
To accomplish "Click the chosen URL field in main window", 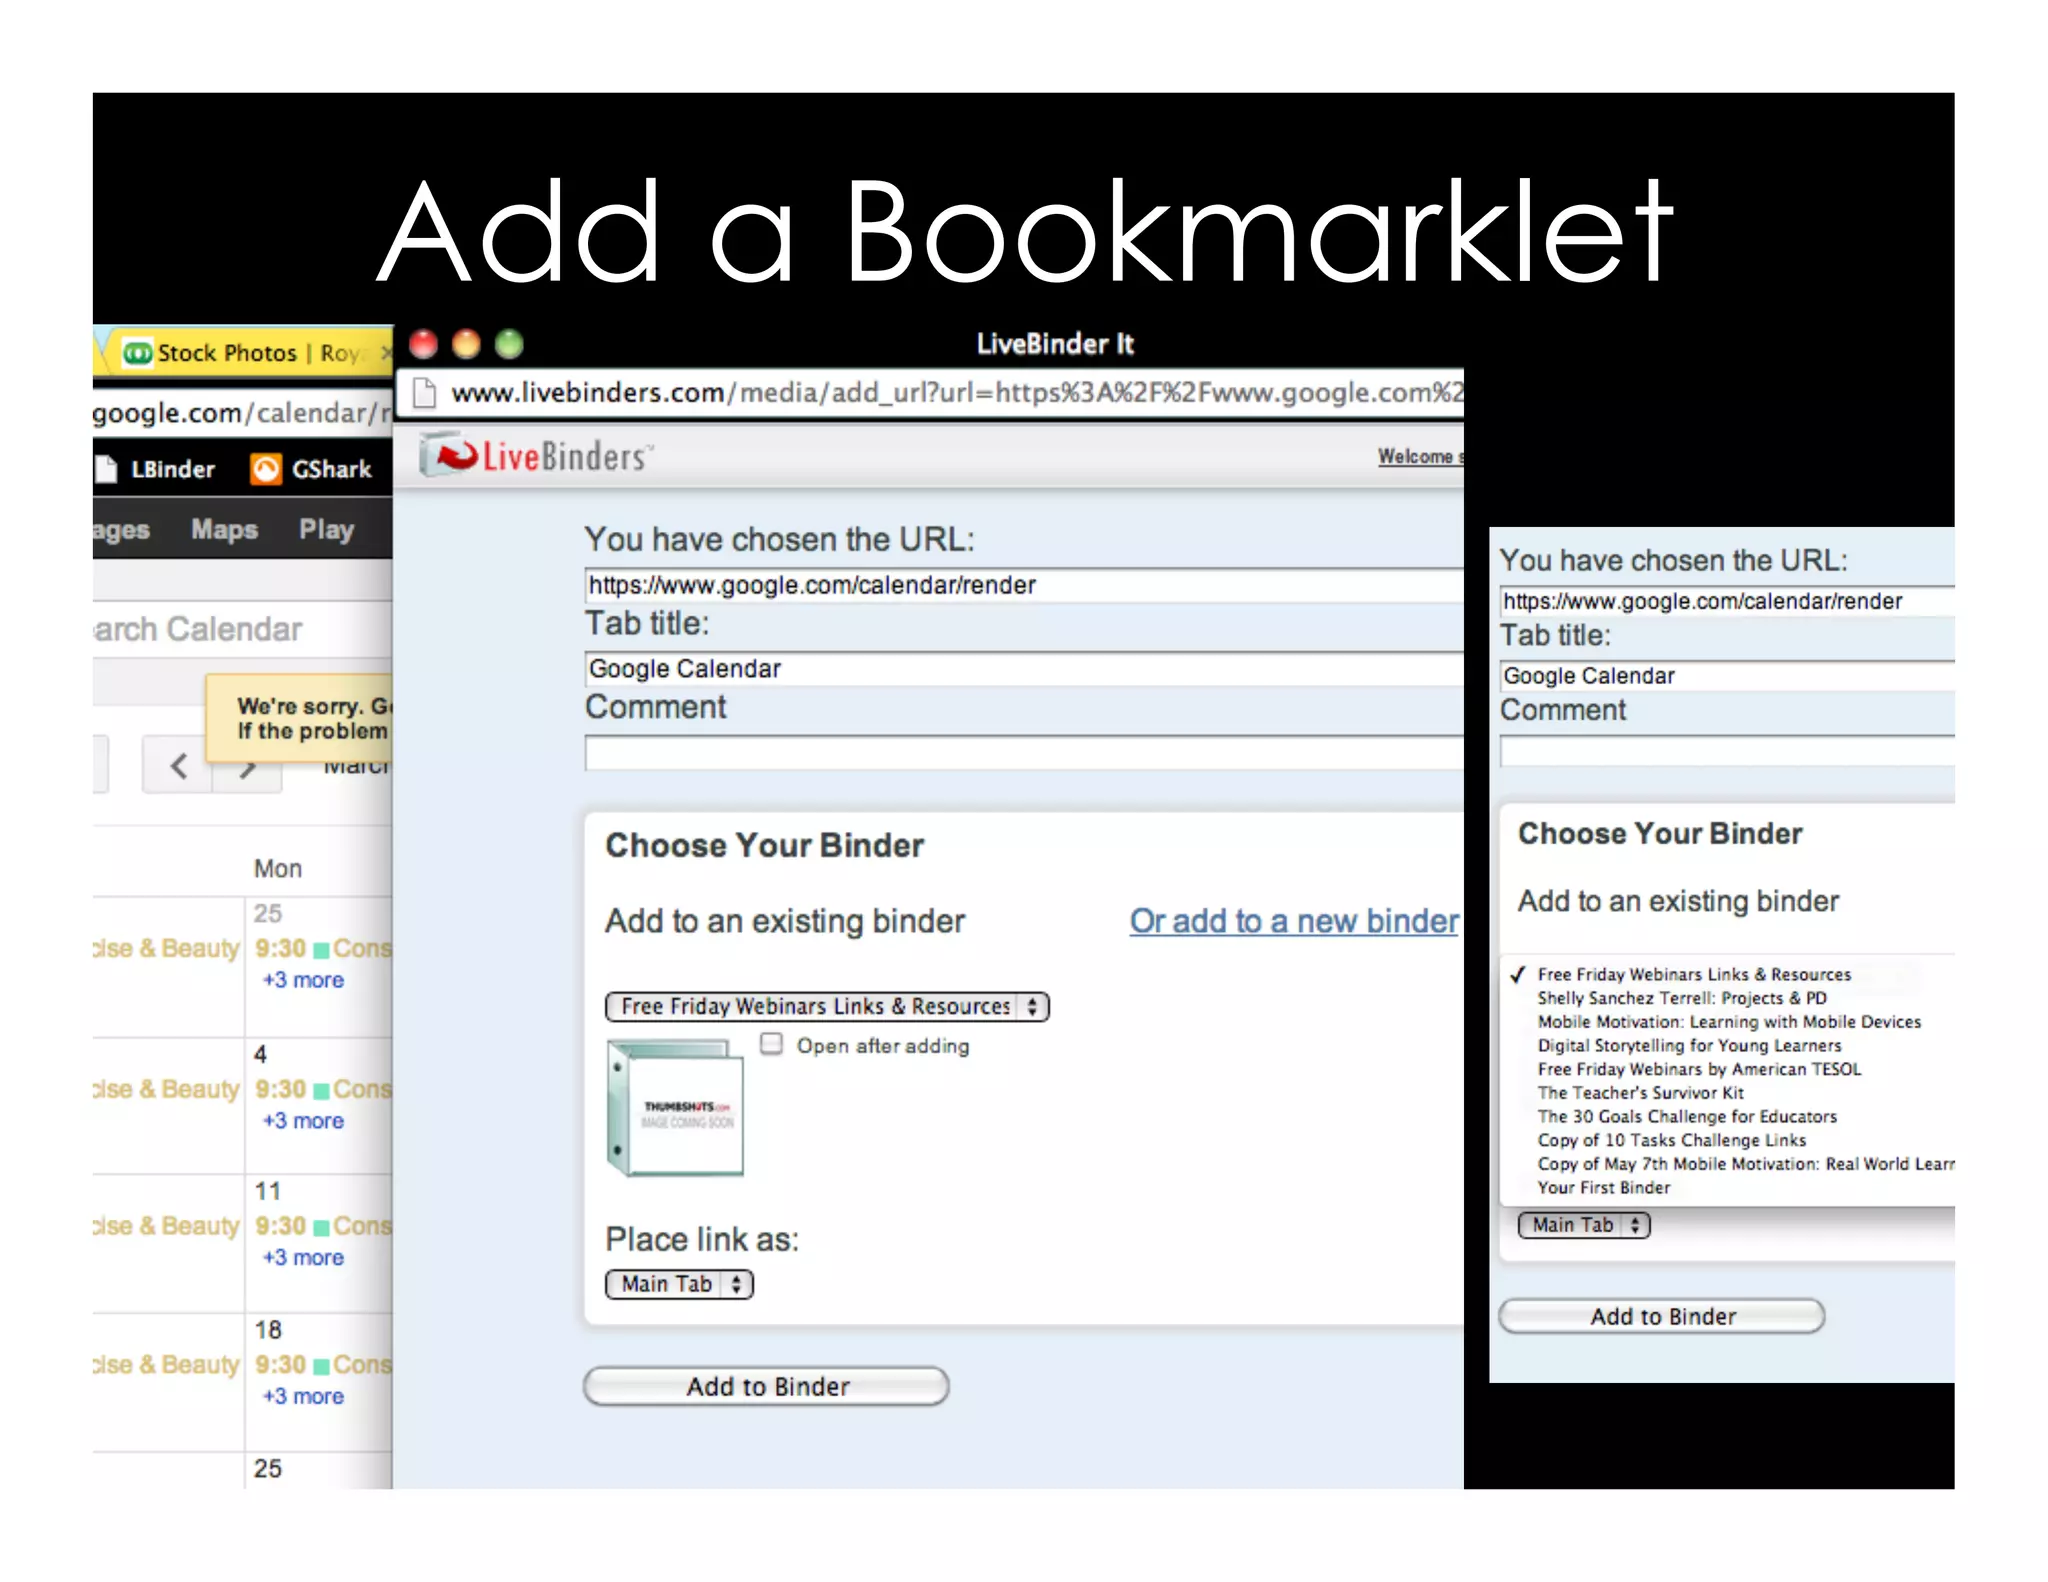I will [x=1024, y=585].
